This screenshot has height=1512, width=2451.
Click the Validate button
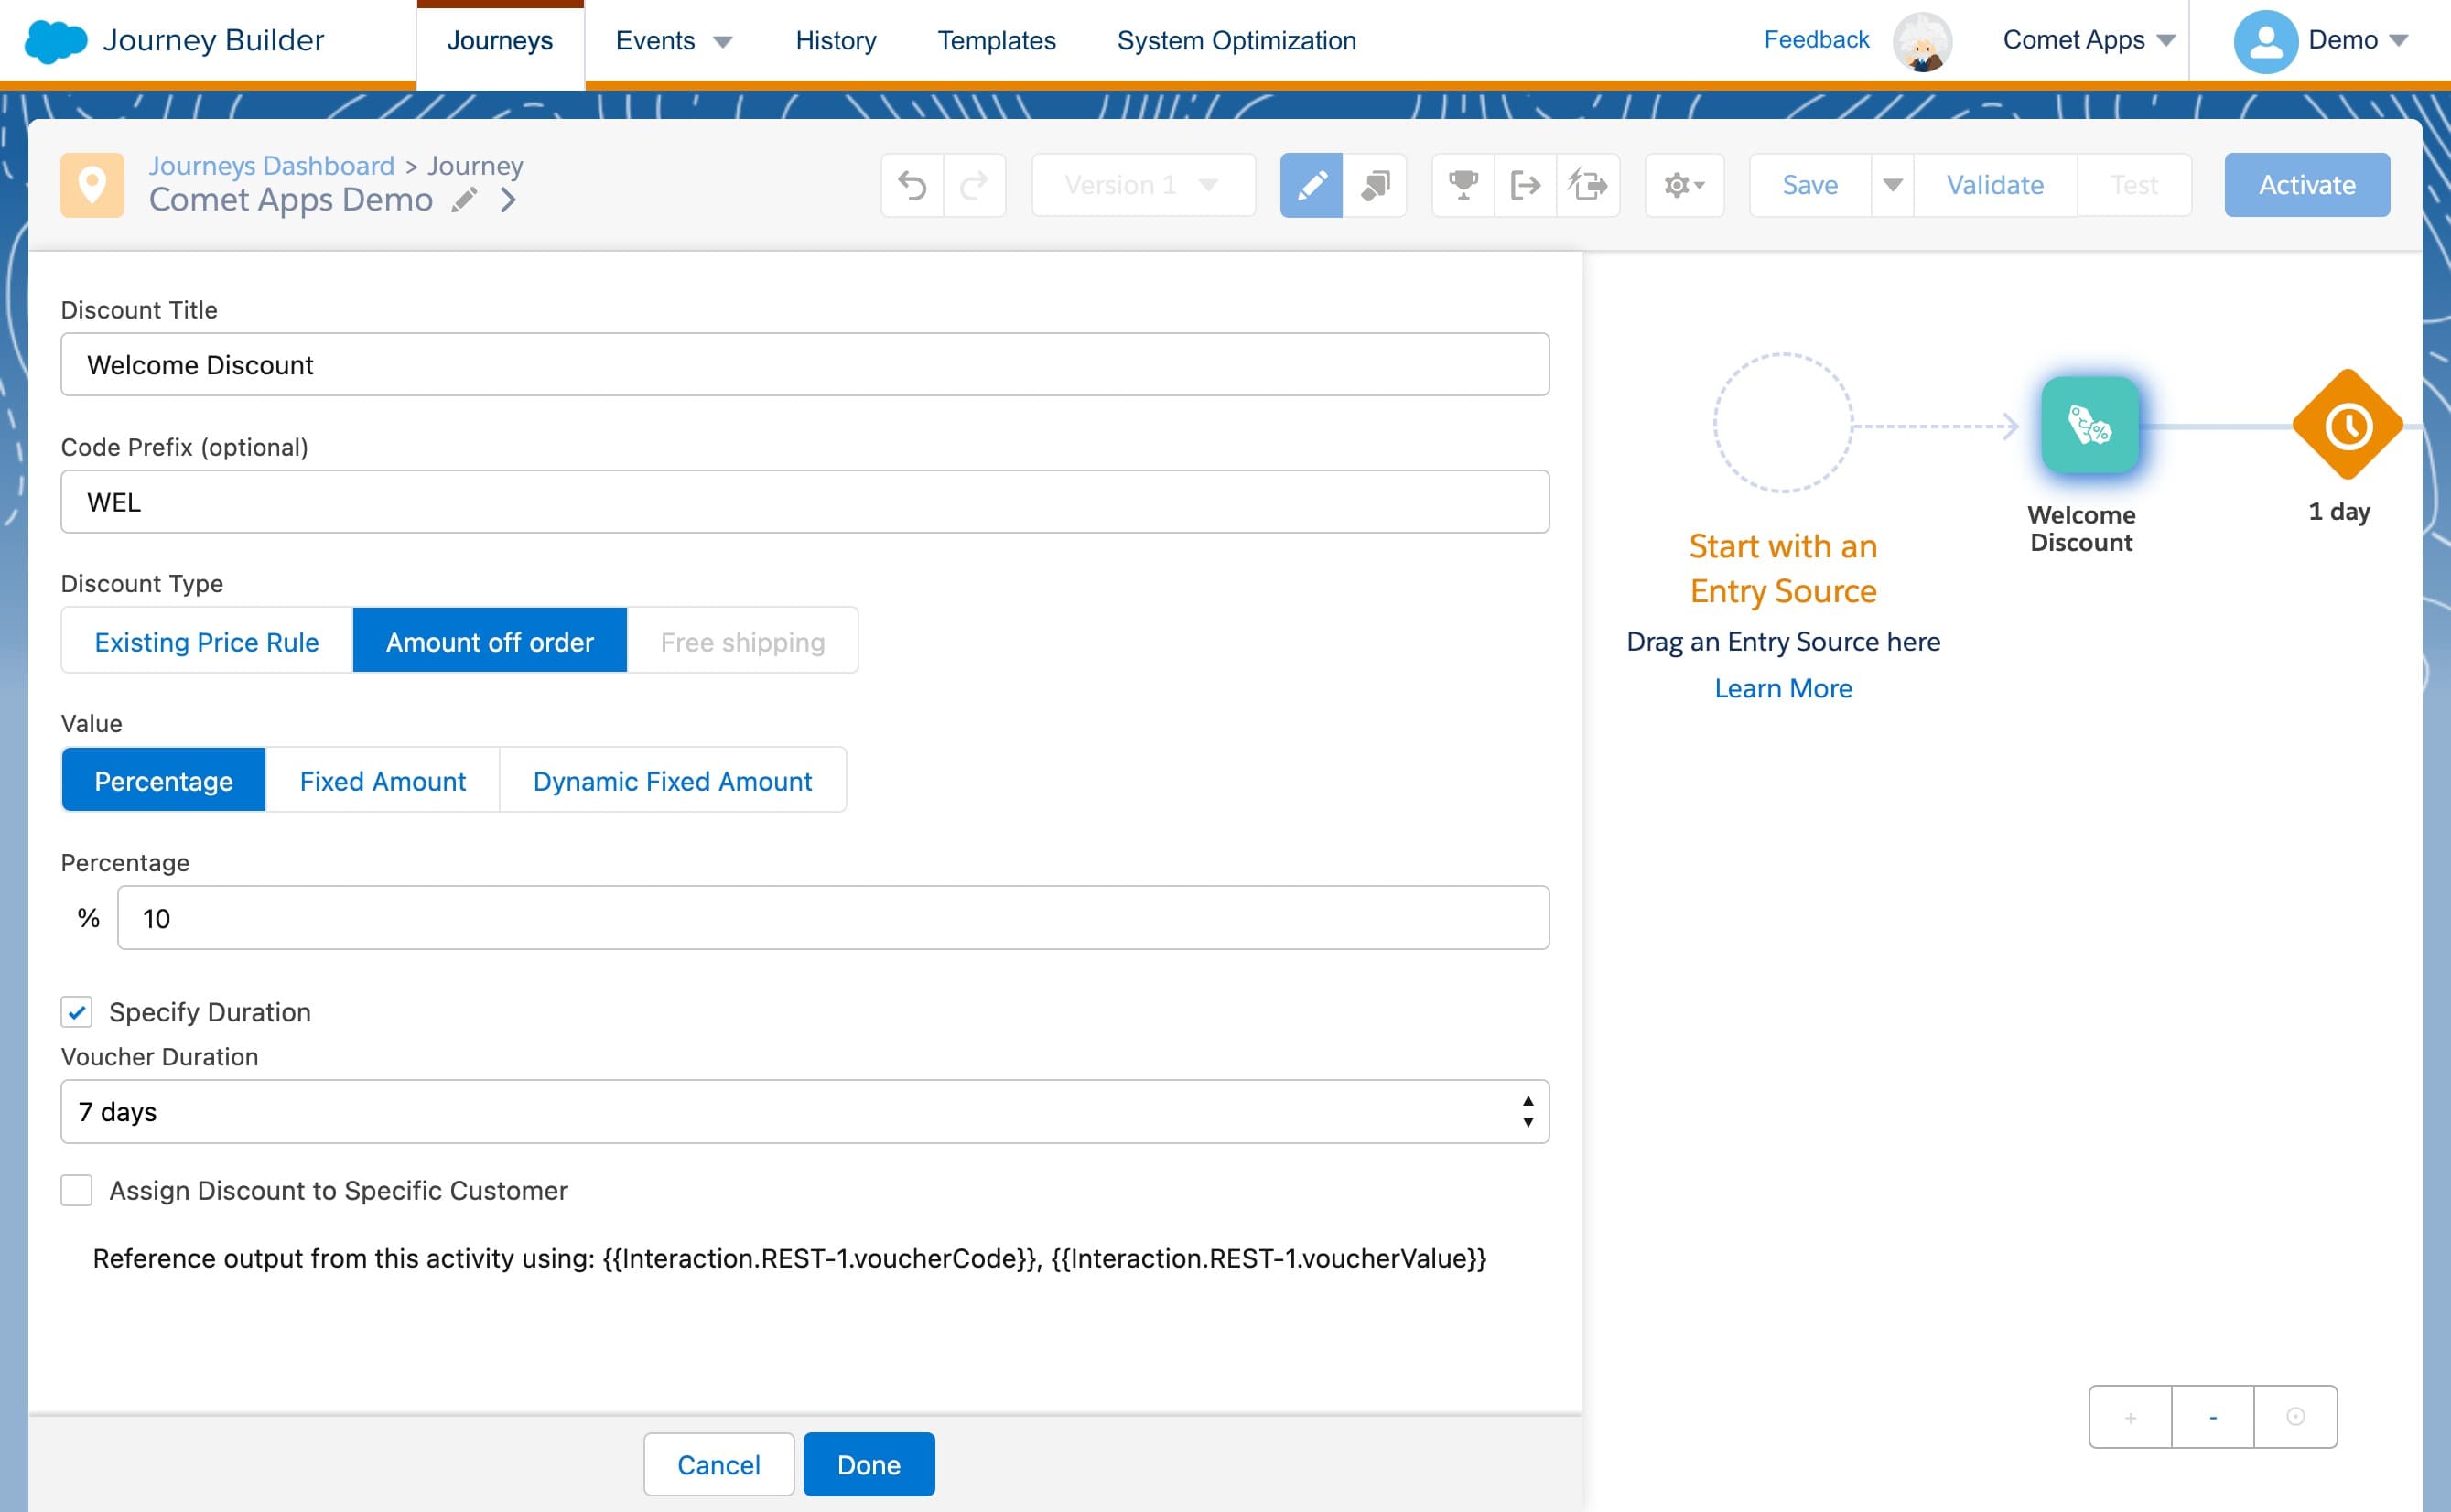click(x=1995, y=185)
